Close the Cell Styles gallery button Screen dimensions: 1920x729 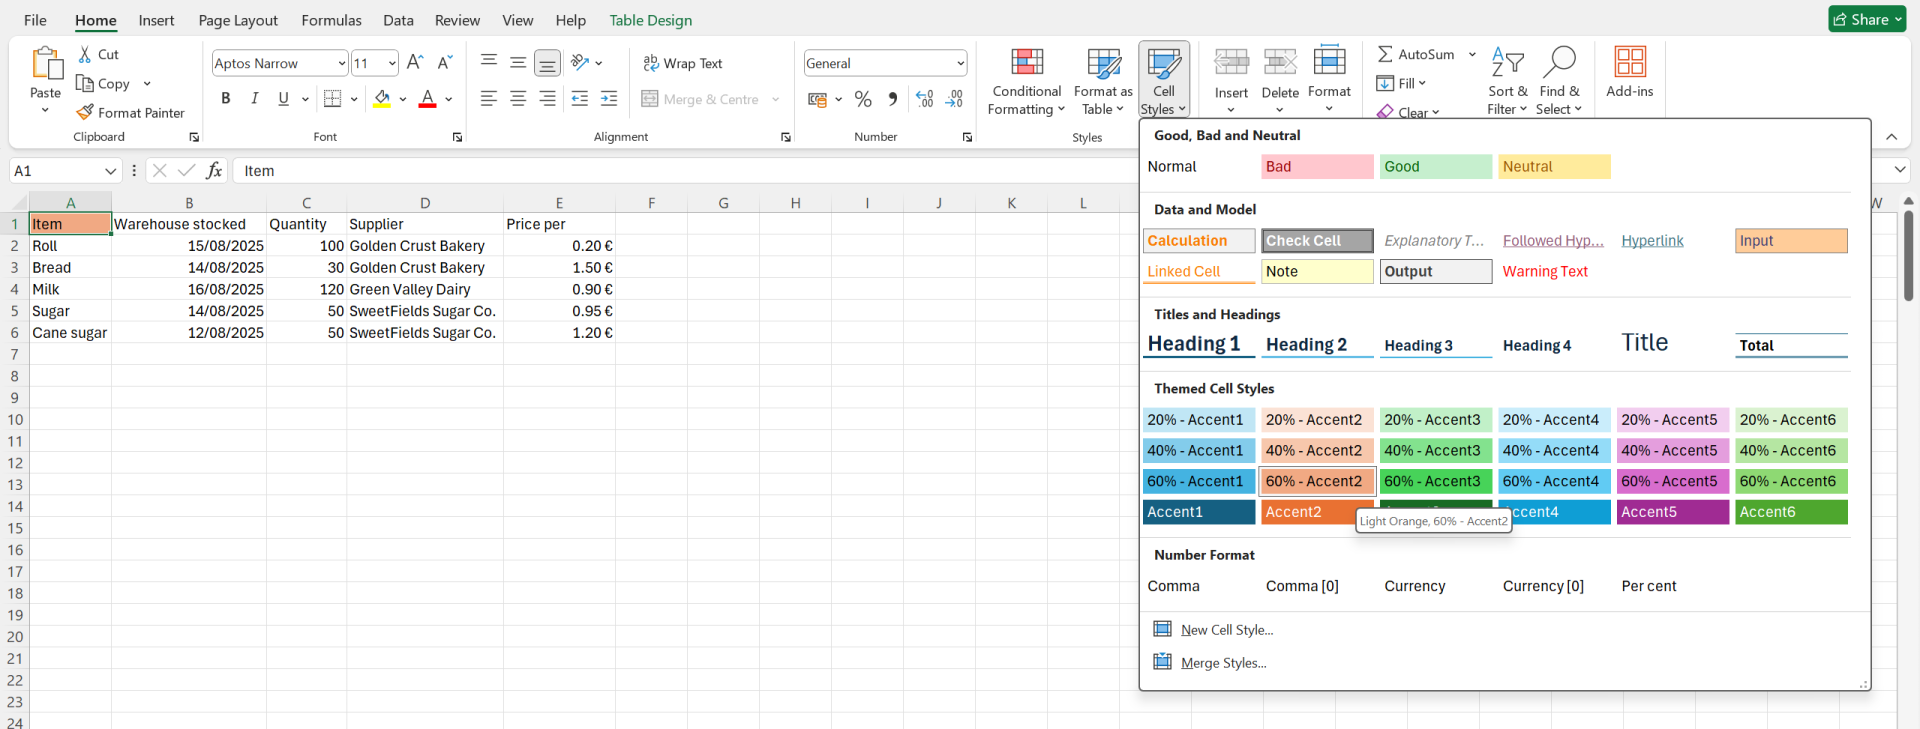pyautogui.click(x=1164, y=81)
